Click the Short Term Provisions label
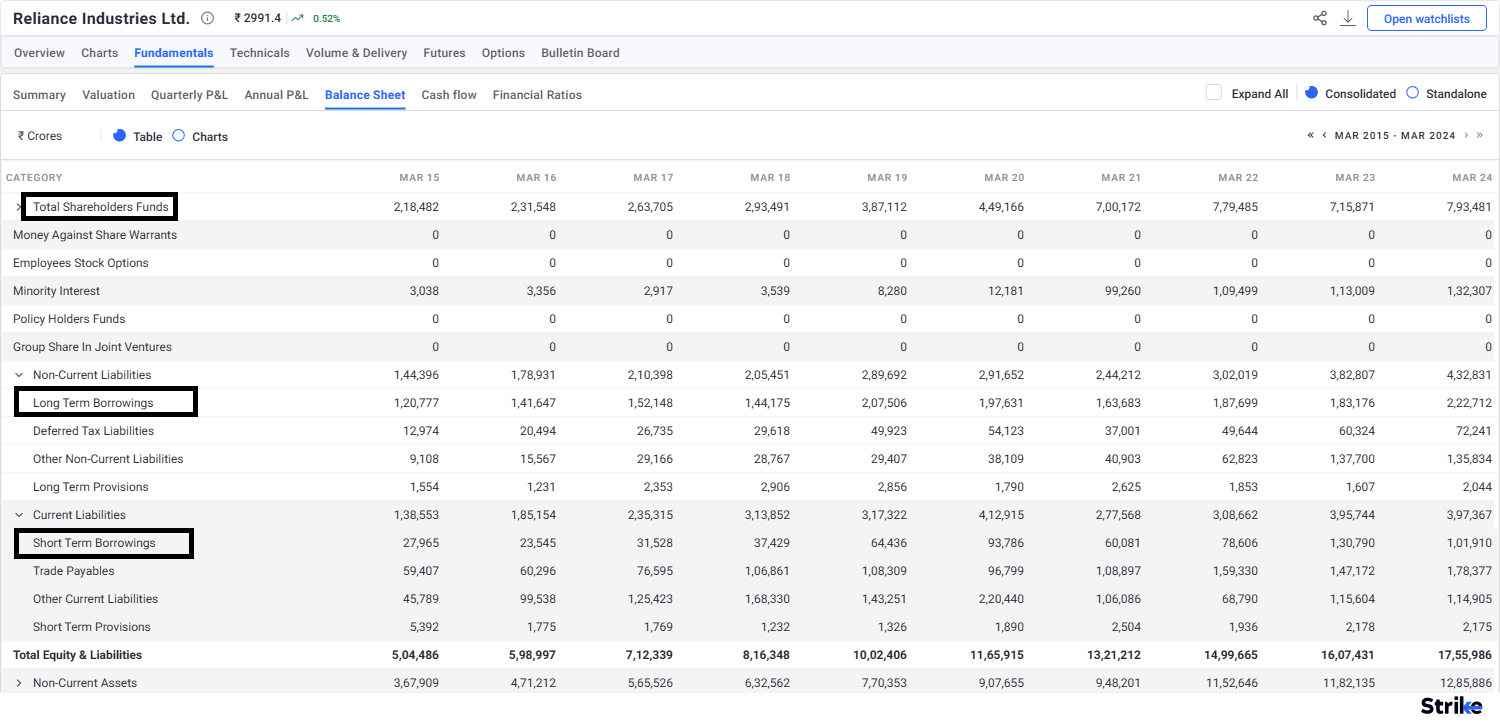The width and height of the screenshot is (1500, 728). point(92,627)
